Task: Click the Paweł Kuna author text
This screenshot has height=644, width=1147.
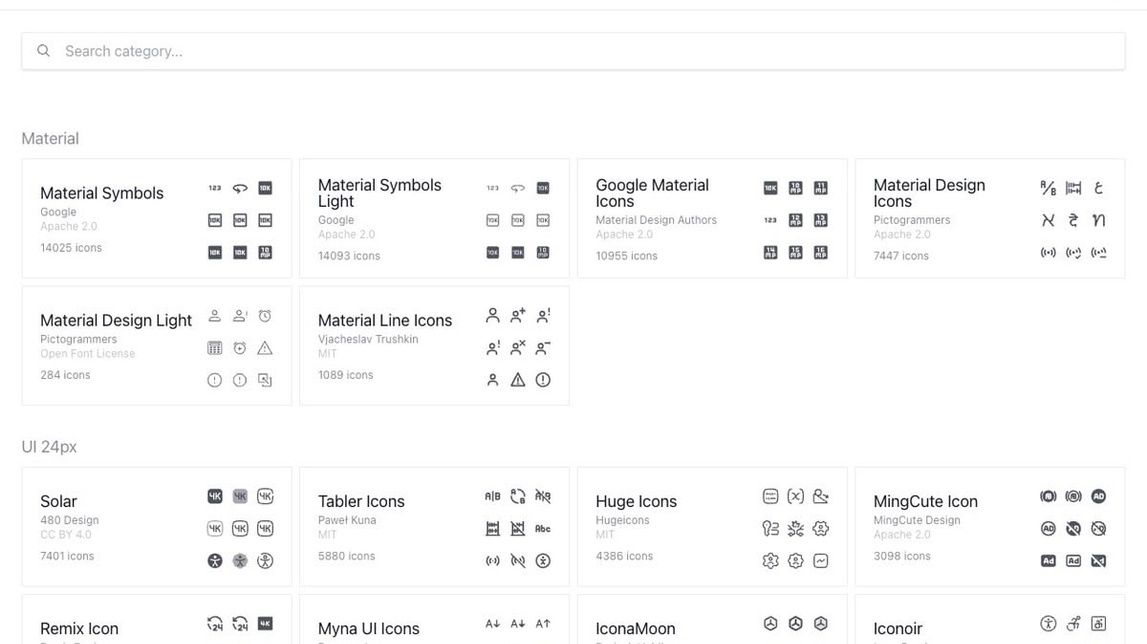Action: 347,520
